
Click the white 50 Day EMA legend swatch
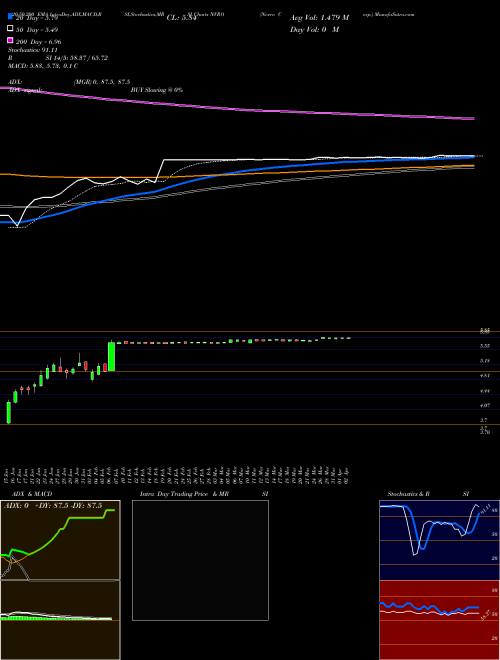[x=10, y=29]
